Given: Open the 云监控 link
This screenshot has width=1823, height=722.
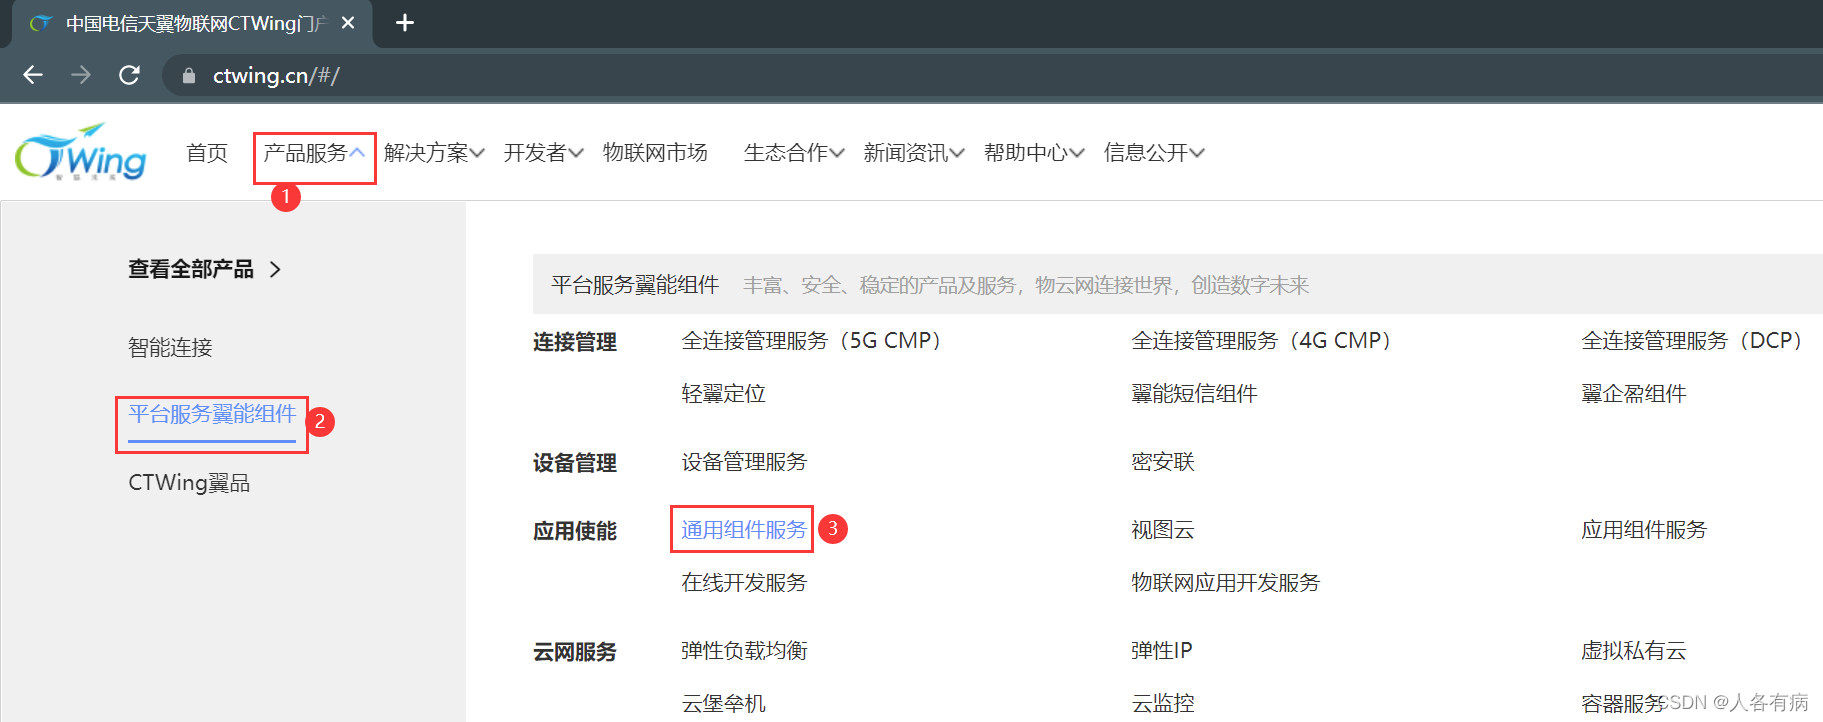Looking at the screenshot, I should pos(1163,704).
